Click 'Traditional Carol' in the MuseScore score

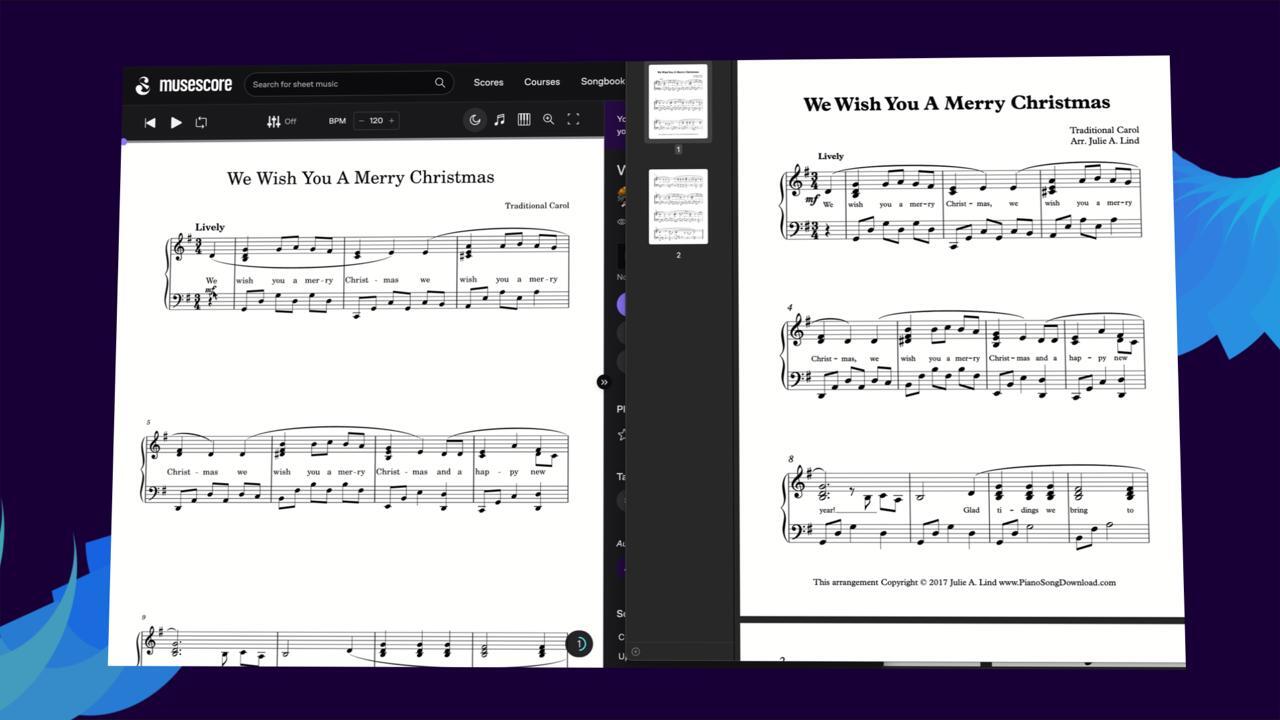coord(537,206)
